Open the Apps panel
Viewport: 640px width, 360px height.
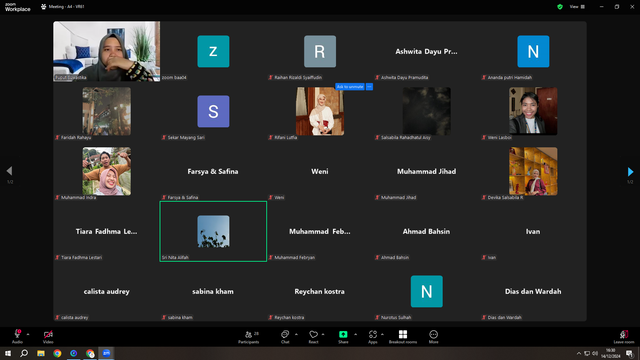click(373, 336)
